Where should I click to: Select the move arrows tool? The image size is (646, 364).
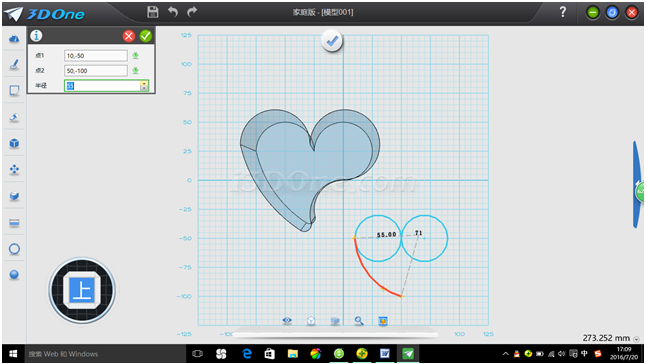pyautogui.click(x=14, y=169)
